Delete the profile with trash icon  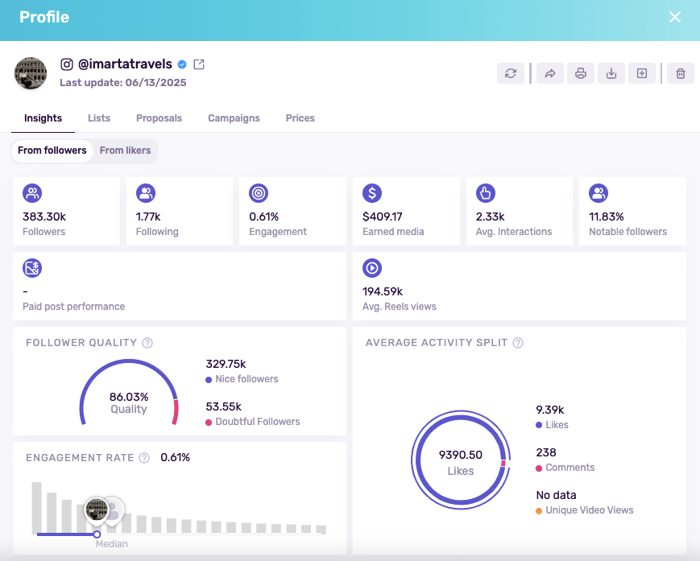click(x=680, y=73)
